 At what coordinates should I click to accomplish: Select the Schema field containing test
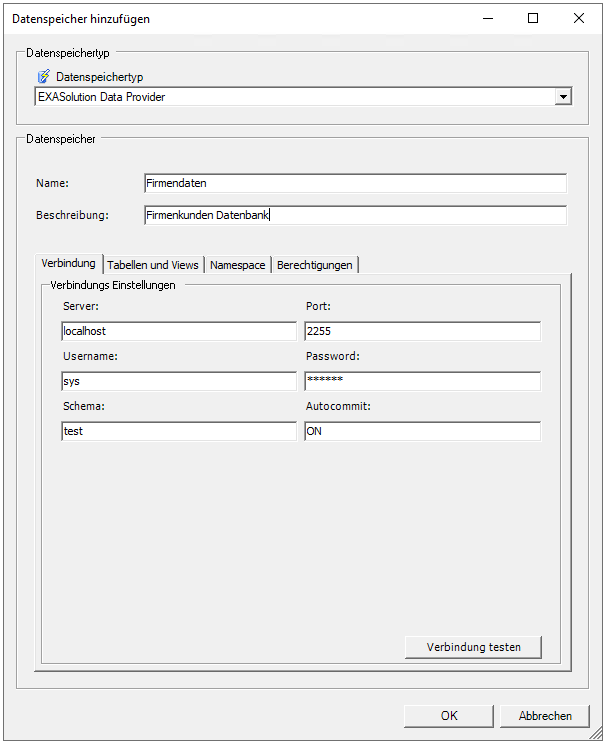pyautogui.click(x=179, y=431)
